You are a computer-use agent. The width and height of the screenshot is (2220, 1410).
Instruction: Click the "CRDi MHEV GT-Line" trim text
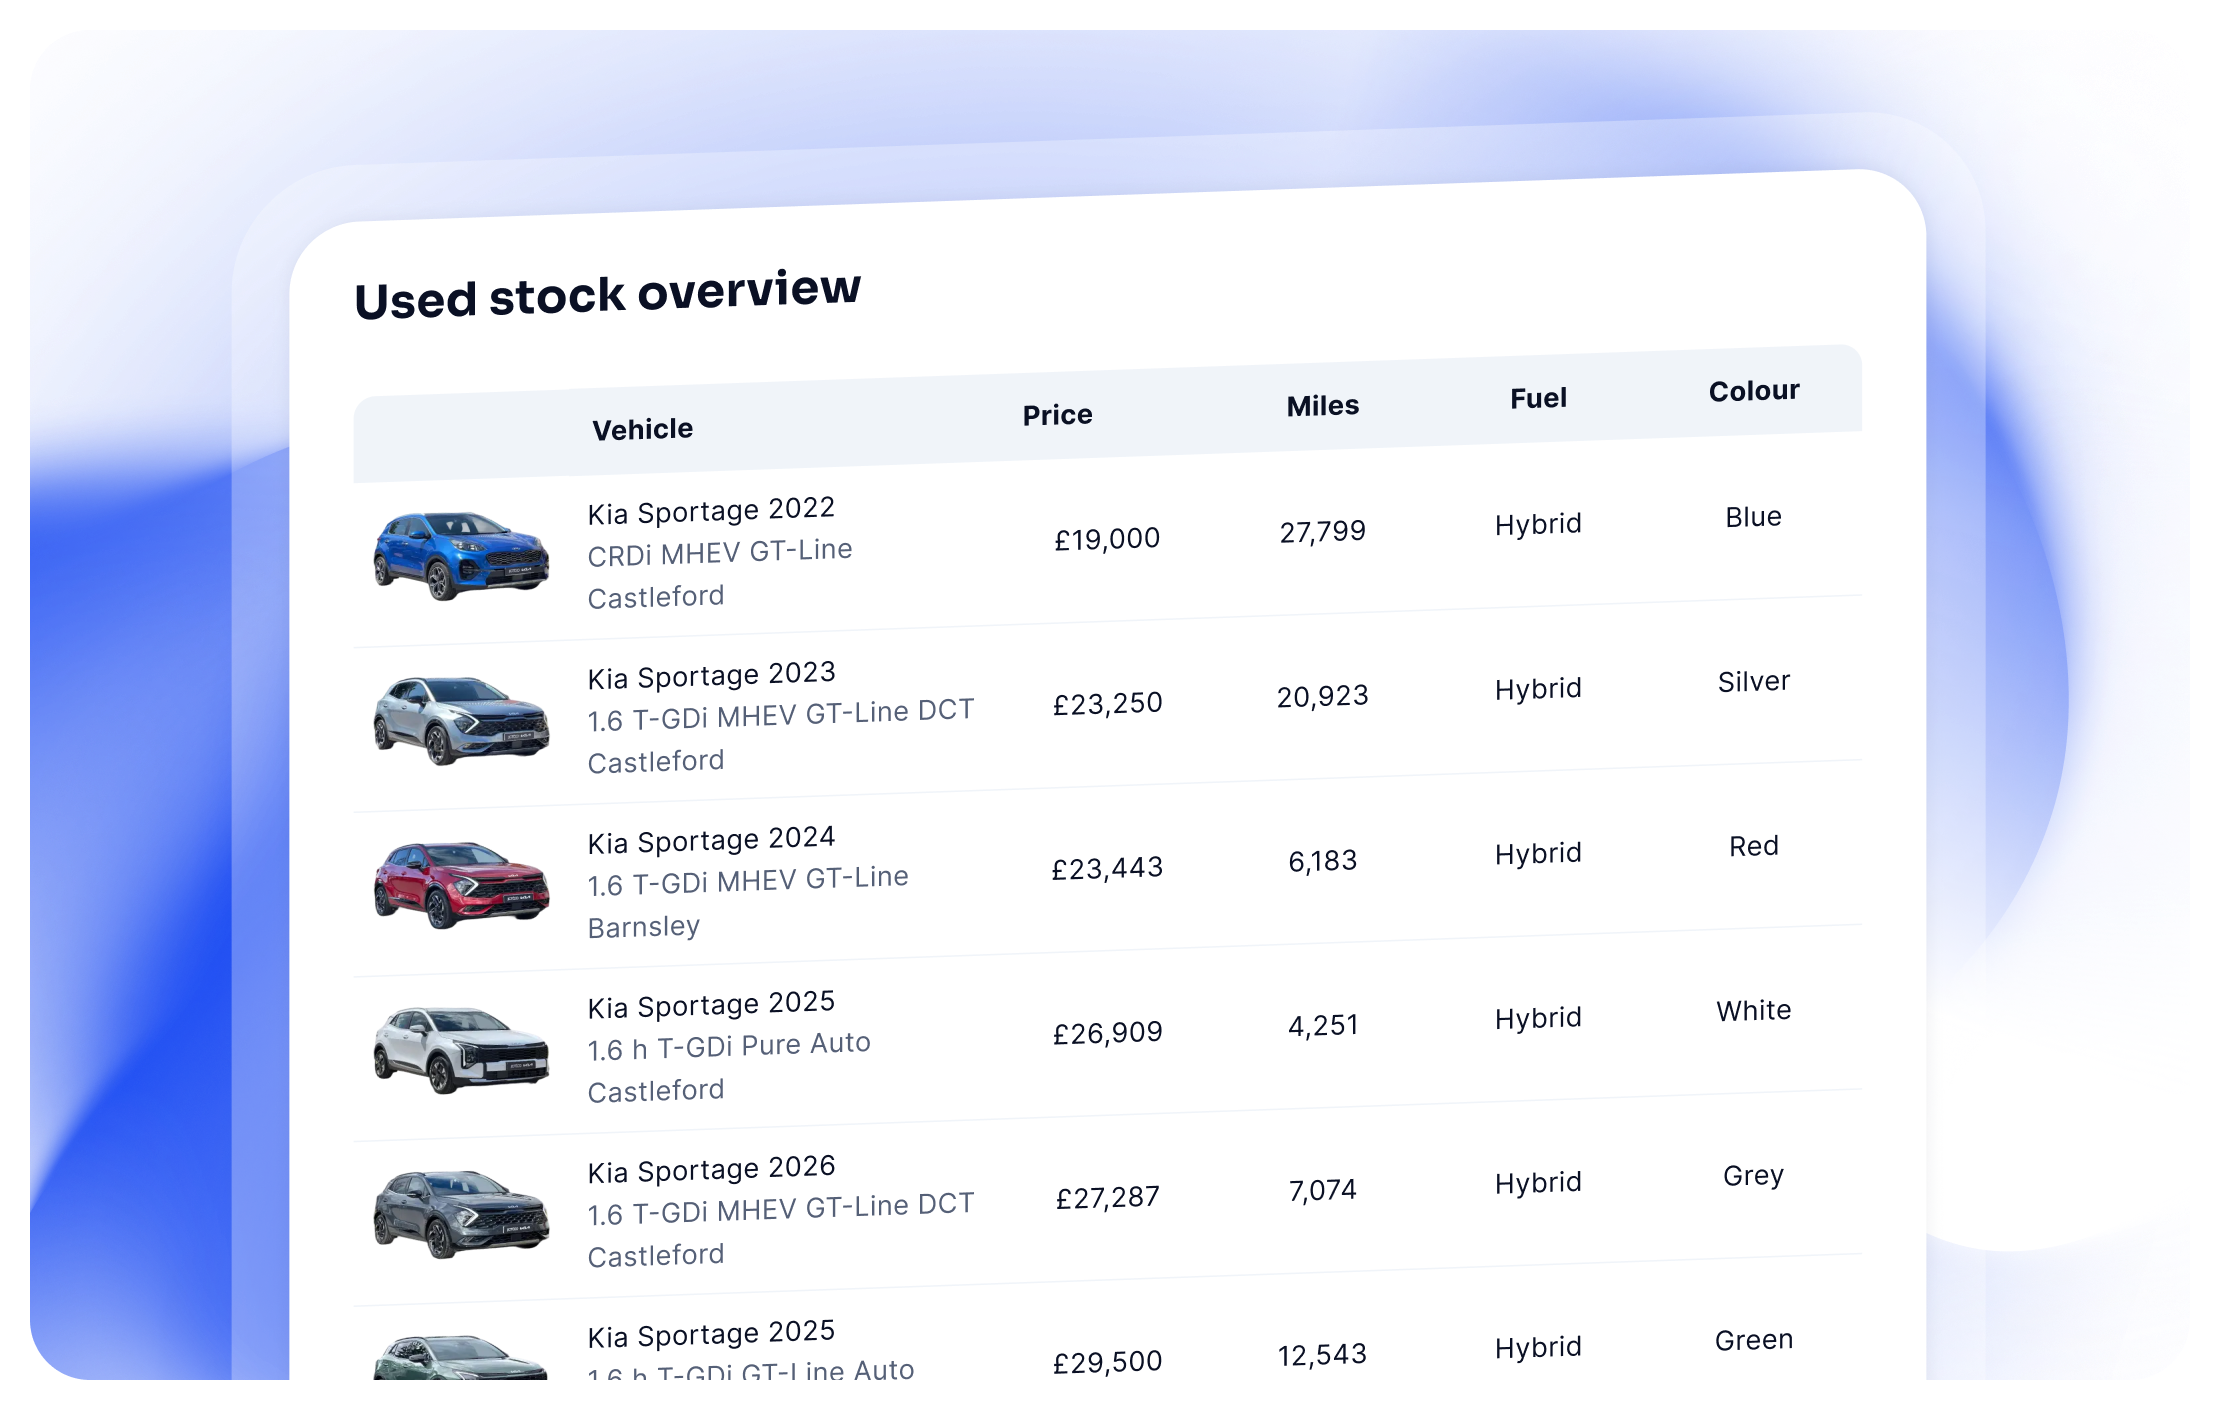720,552
